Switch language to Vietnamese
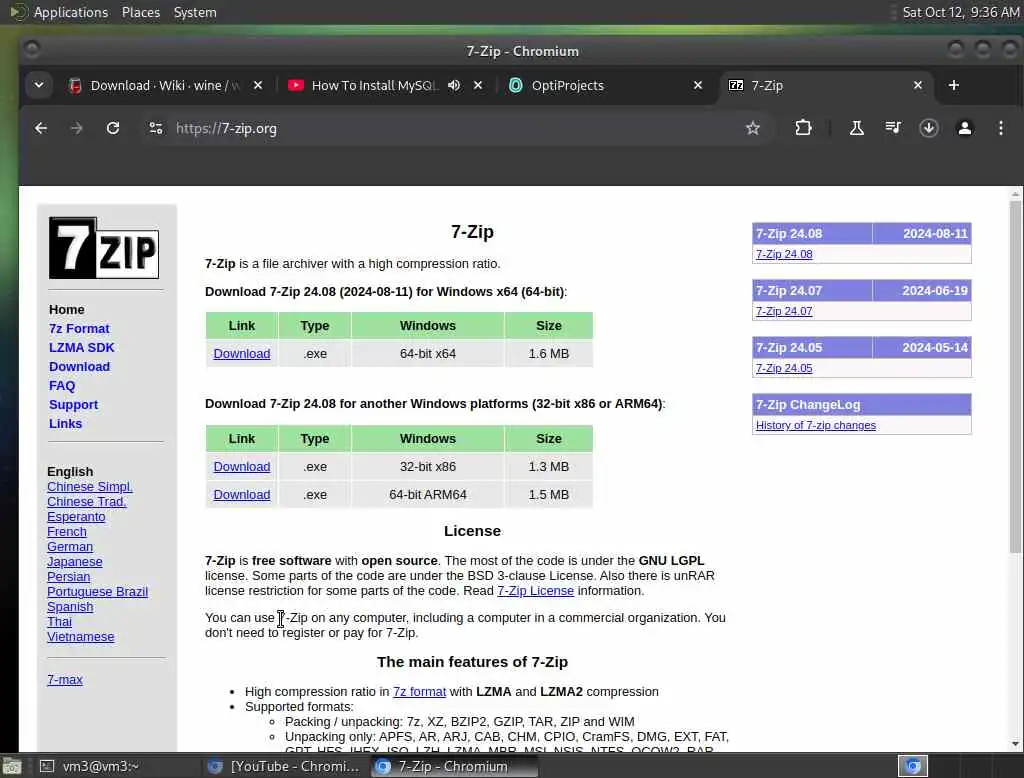Viewport: 1024px width, 778px height. tap(80, 637)
